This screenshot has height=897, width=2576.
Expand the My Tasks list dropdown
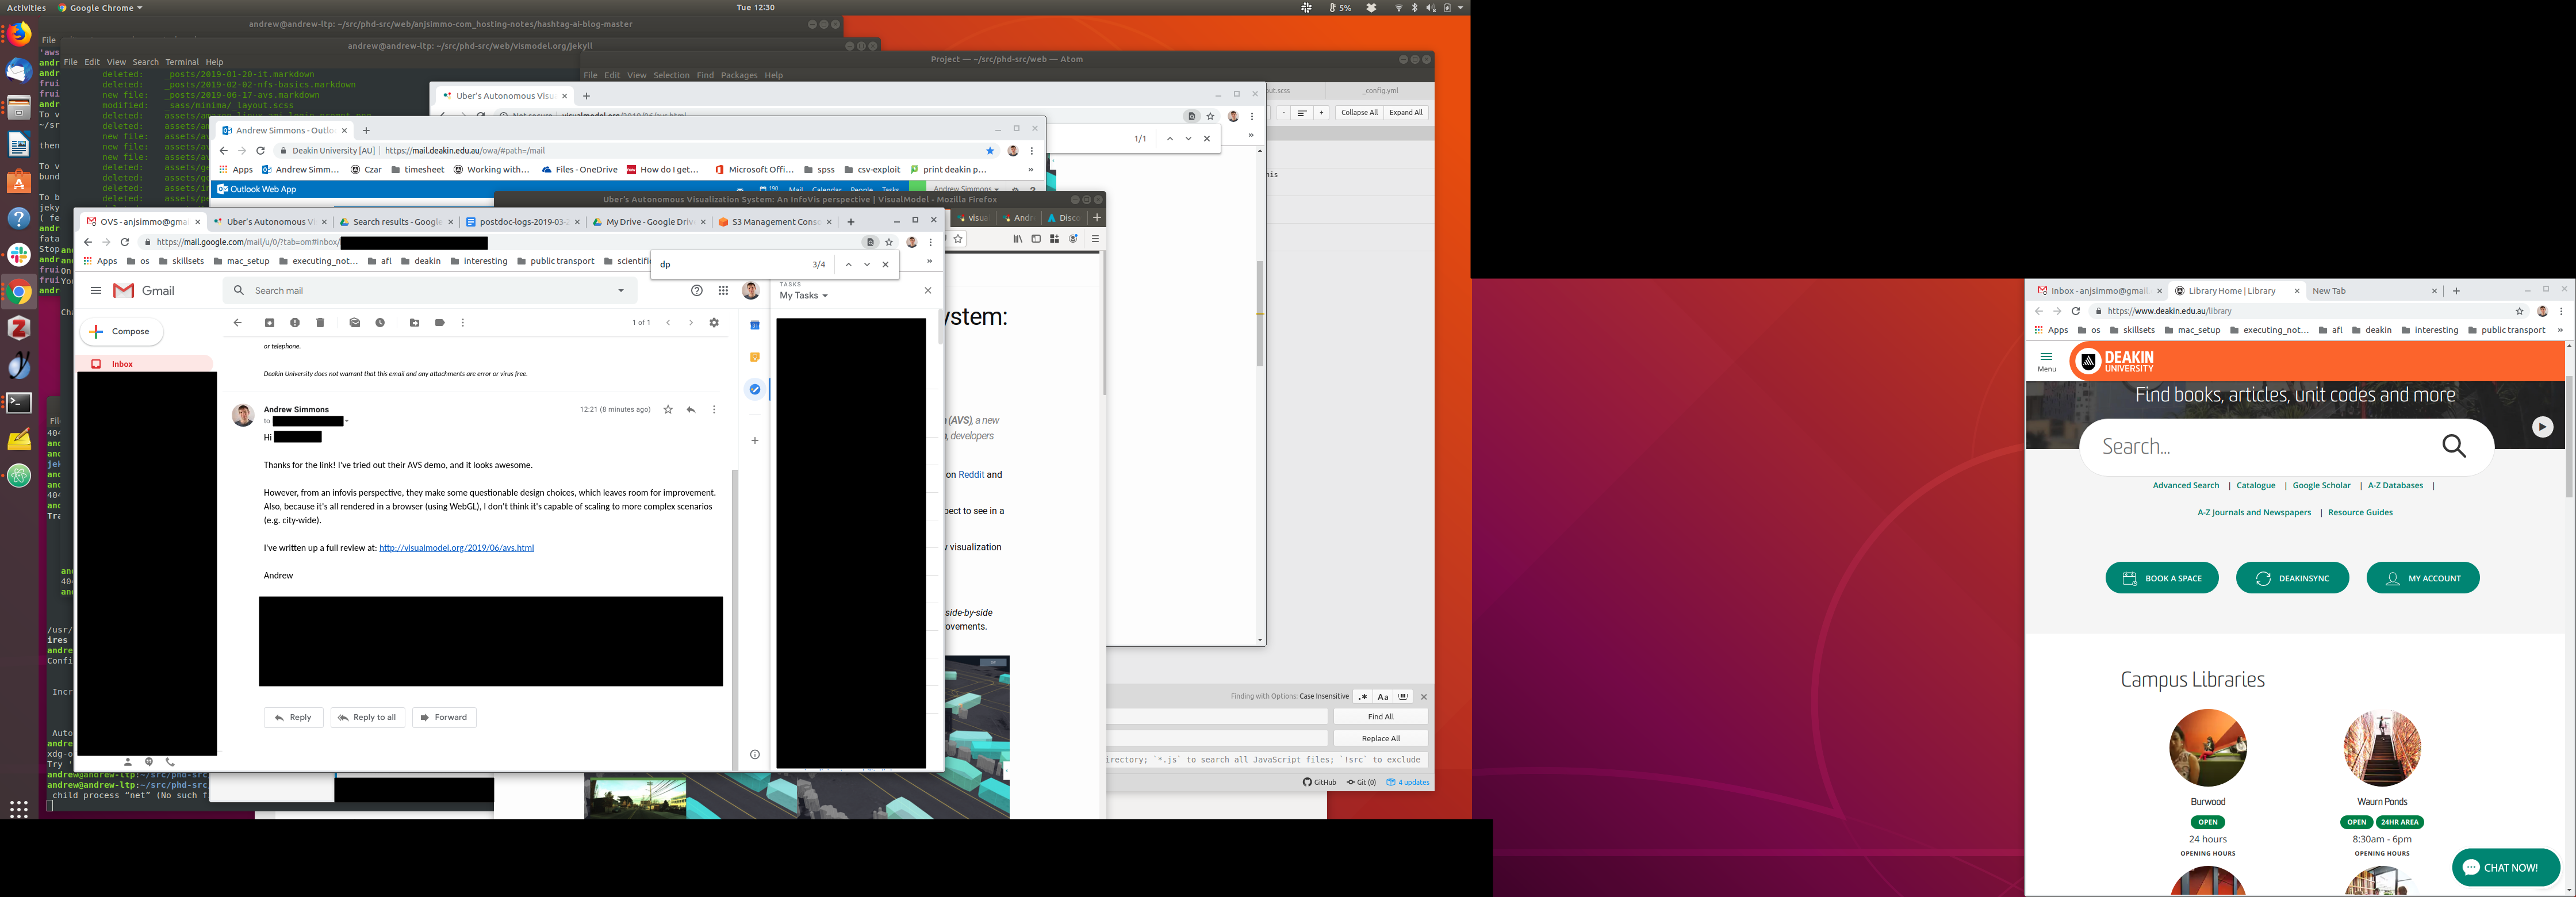tap(825, 296)
